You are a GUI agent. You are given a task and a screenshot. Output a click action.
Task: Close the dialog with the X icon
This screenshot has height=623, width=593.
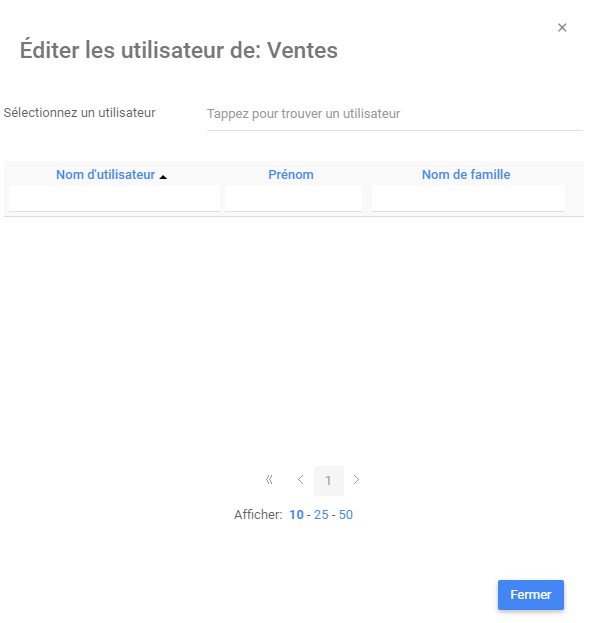[562, 27]
